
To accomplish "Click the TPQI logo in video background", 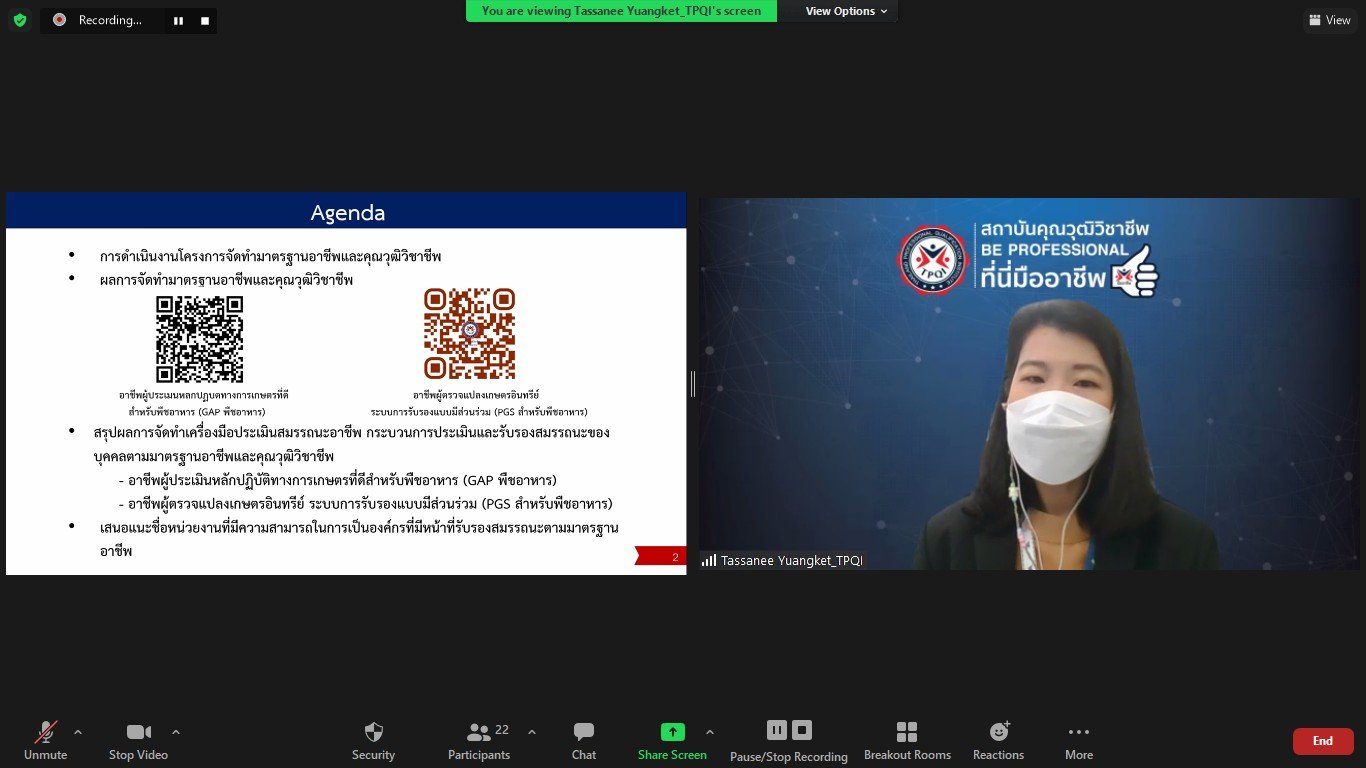I will pos(932,260).
